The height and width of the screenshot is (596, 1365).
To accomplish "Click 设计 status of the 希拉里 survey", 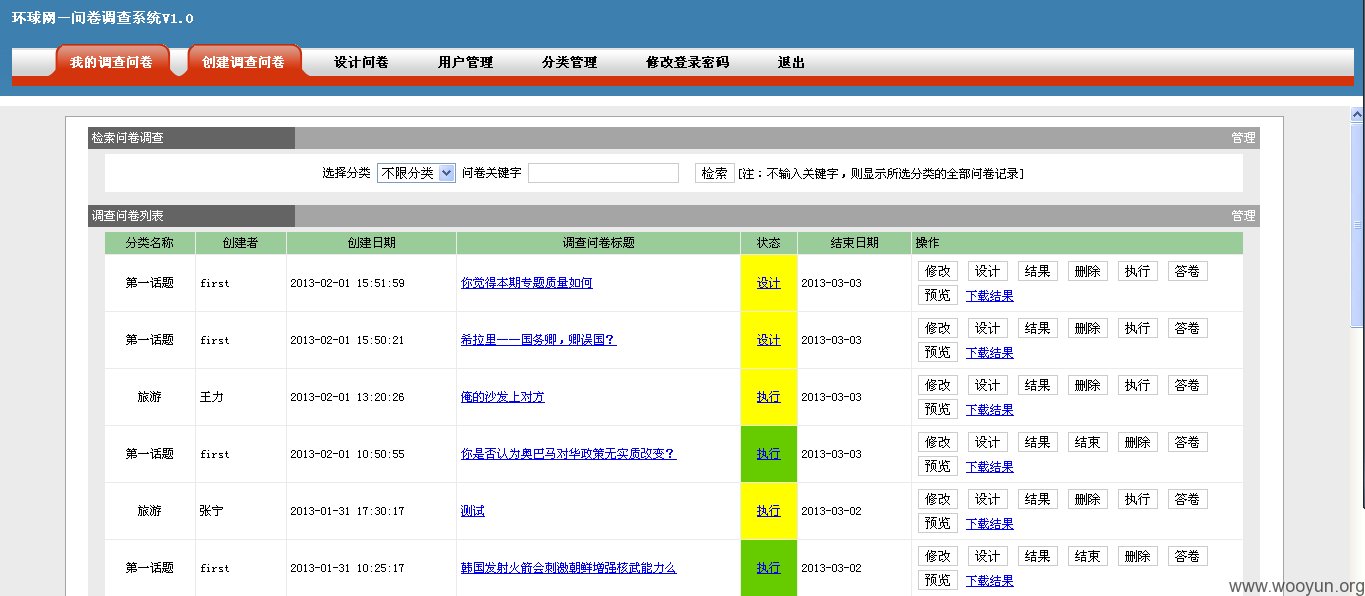I will pos(768,340).
